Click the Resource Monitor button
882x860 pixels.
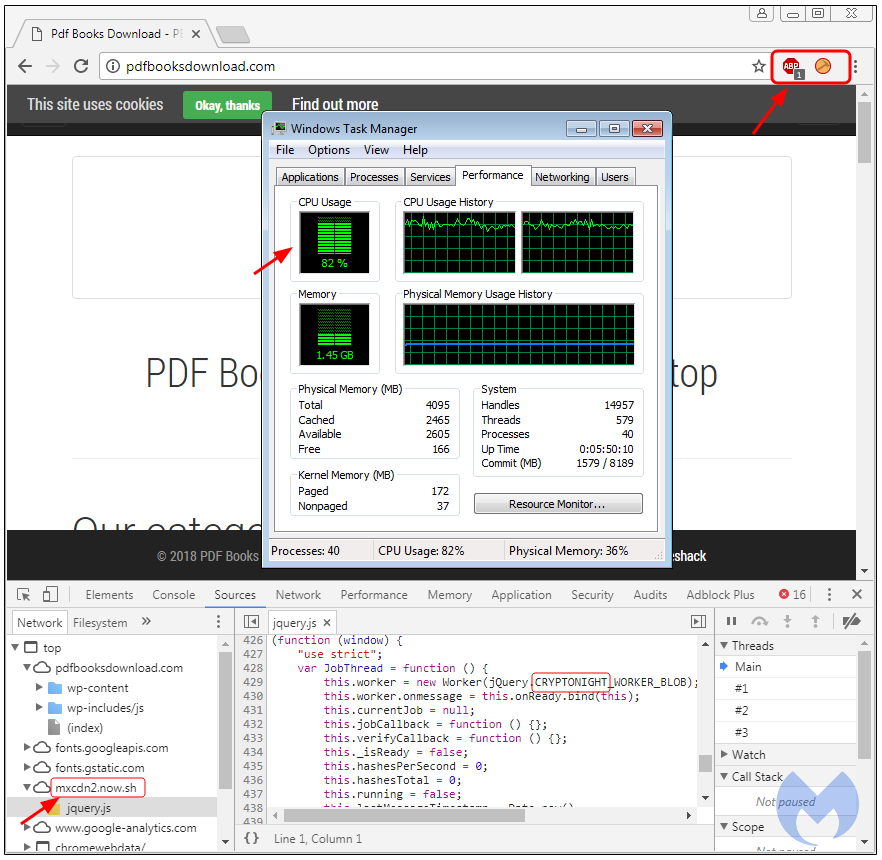558,504
